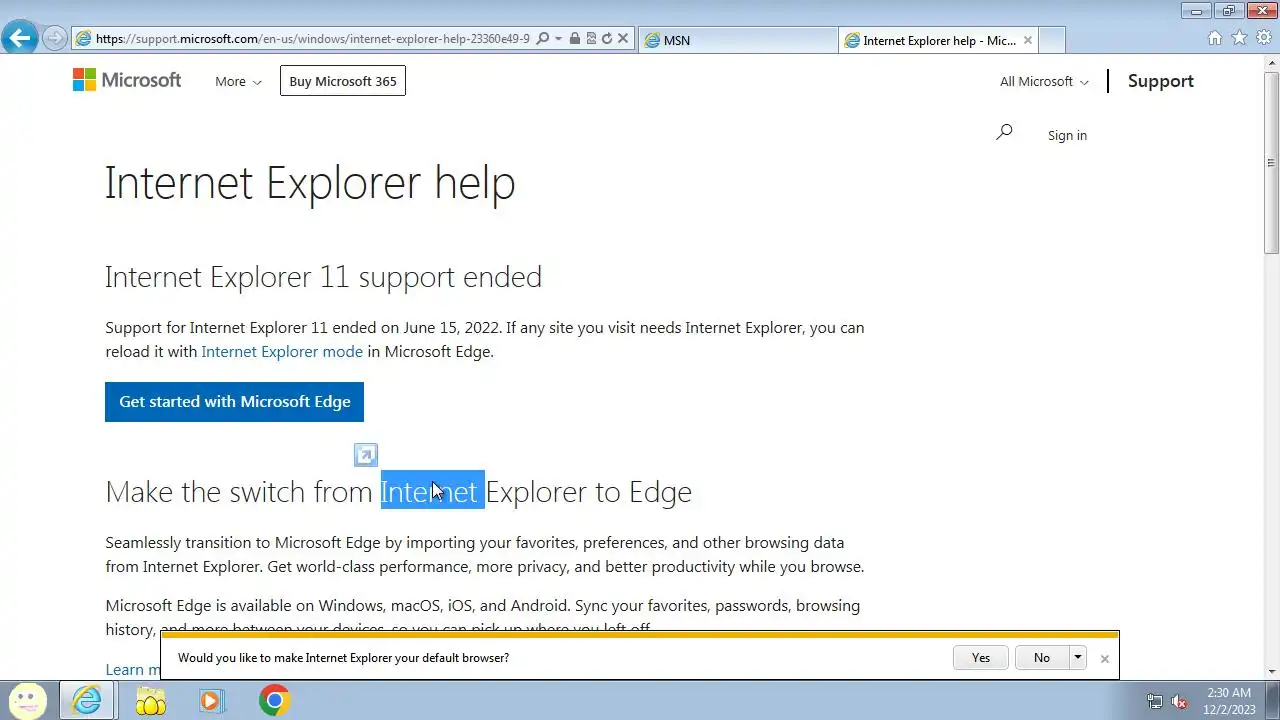This screenshot has width=1280, height=720.
Task: Dismiss the default browser notification bar
Action: tap(1104, 658)
